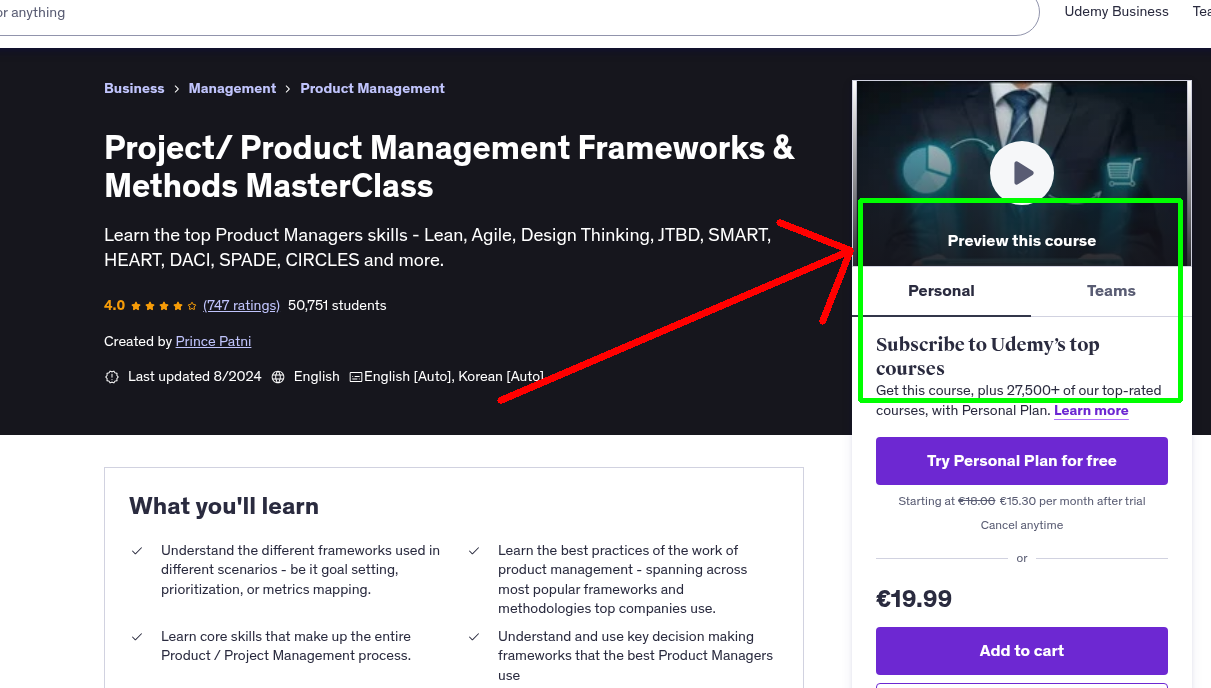Play the course preview video
The height and width of the screenshot is (688, 1211).
click(1021, 173)
